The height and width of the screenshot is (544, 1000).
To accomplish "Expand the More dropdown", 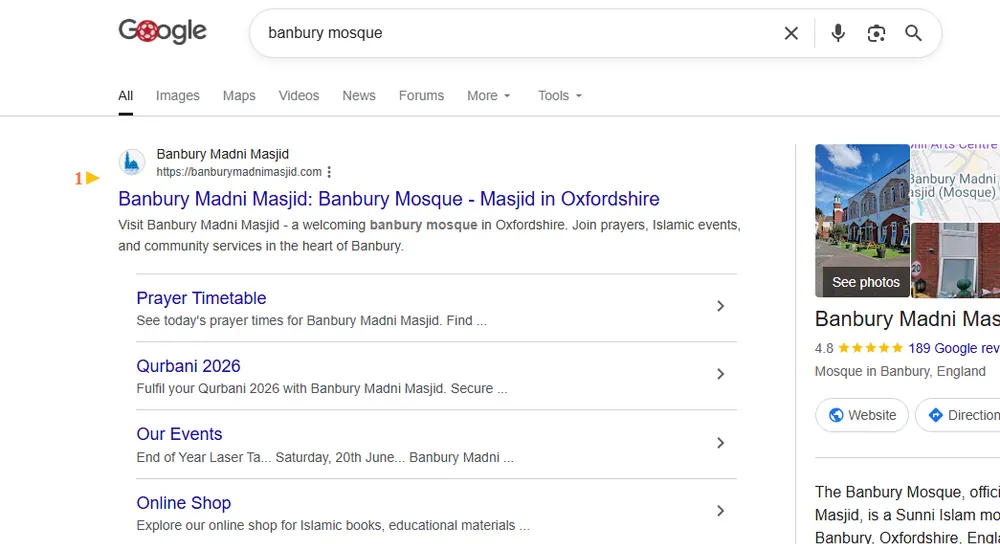I will click(489, 96).
